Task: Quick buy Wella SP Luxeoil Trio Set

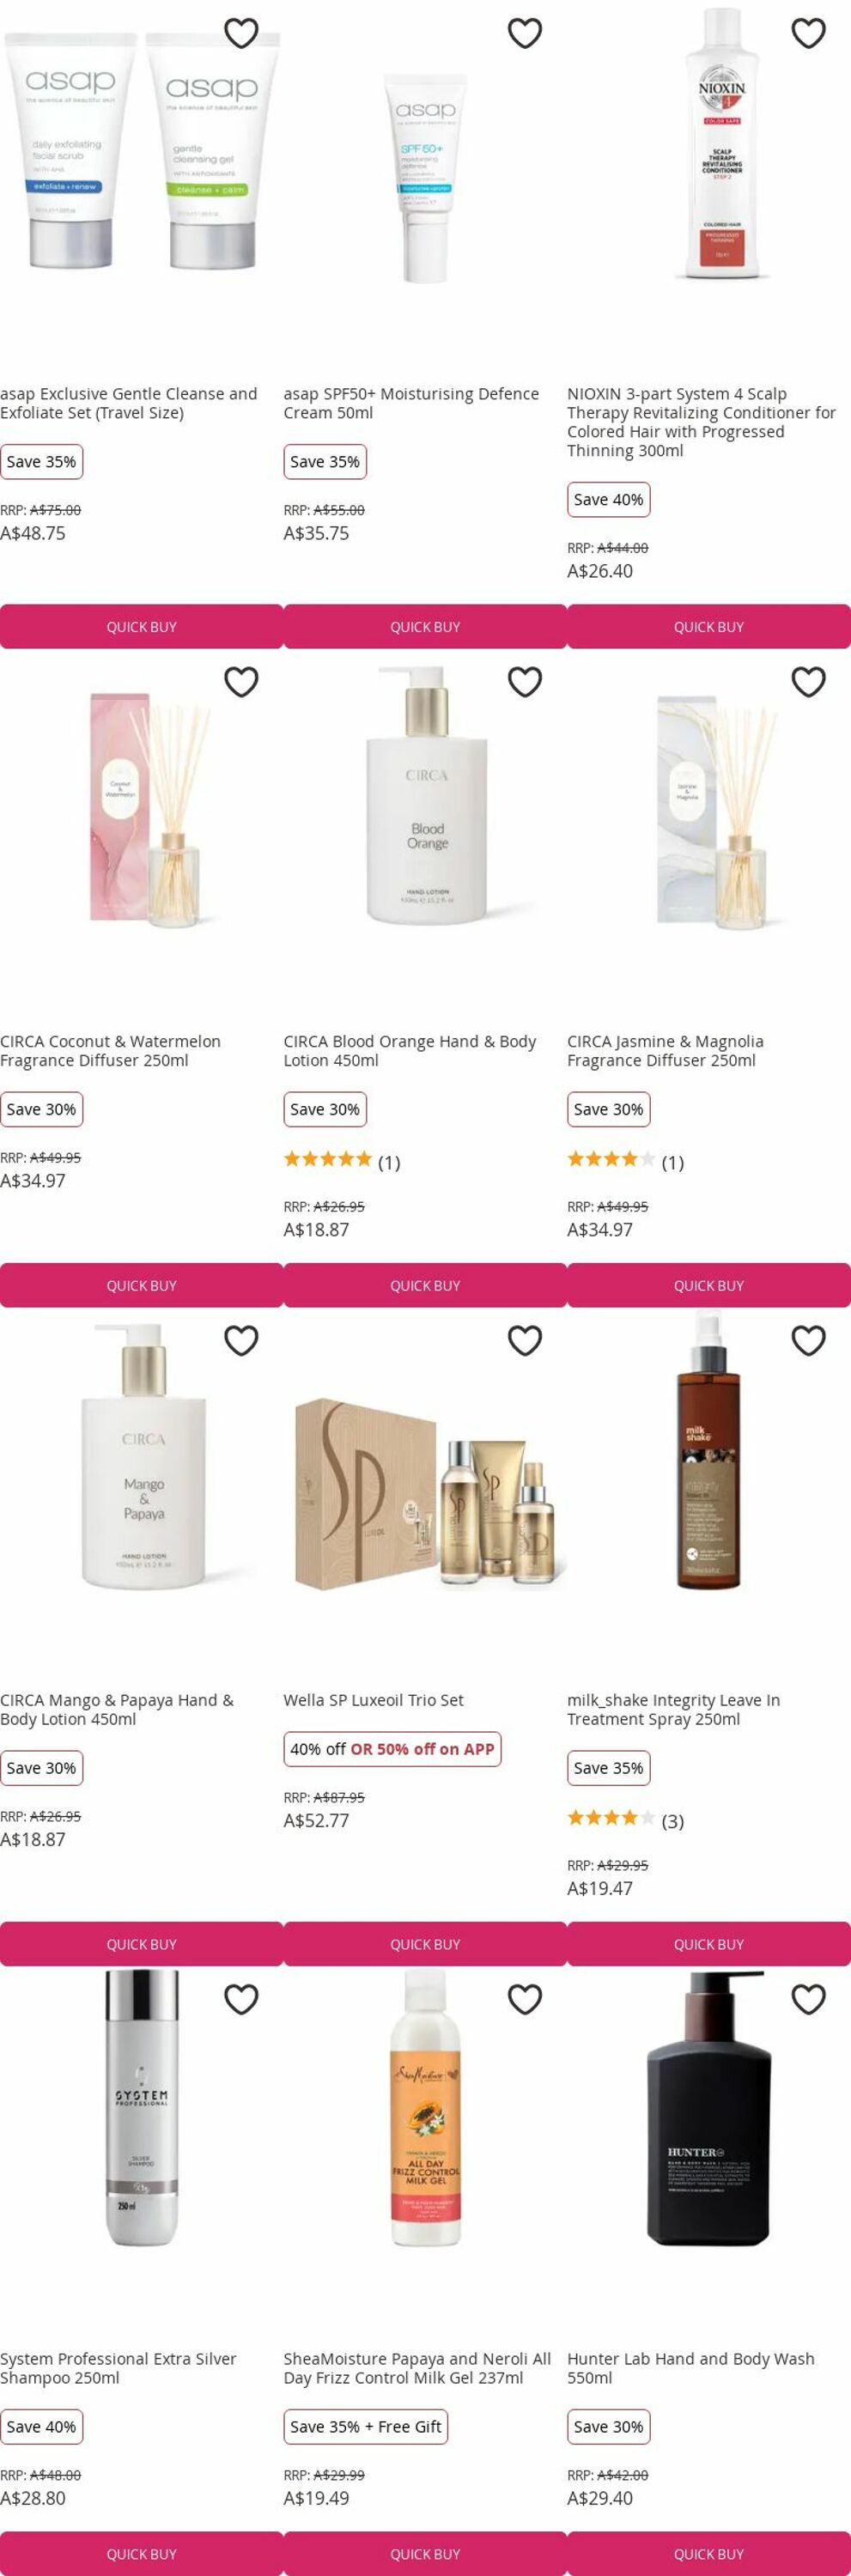Action: pyautogui.click(x=425, y=1944)
